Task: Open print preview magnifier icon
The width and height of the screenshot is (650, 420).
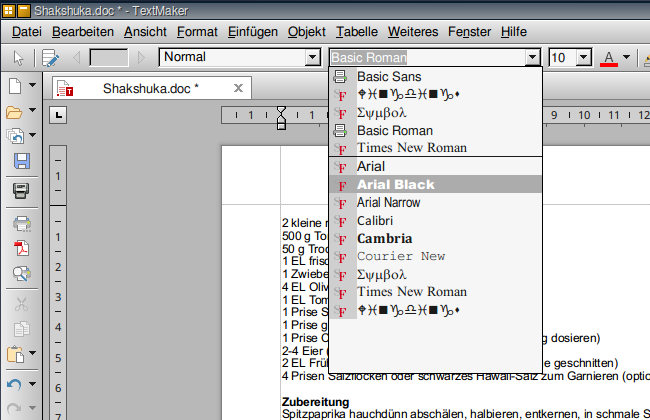Action: [21, 273]
